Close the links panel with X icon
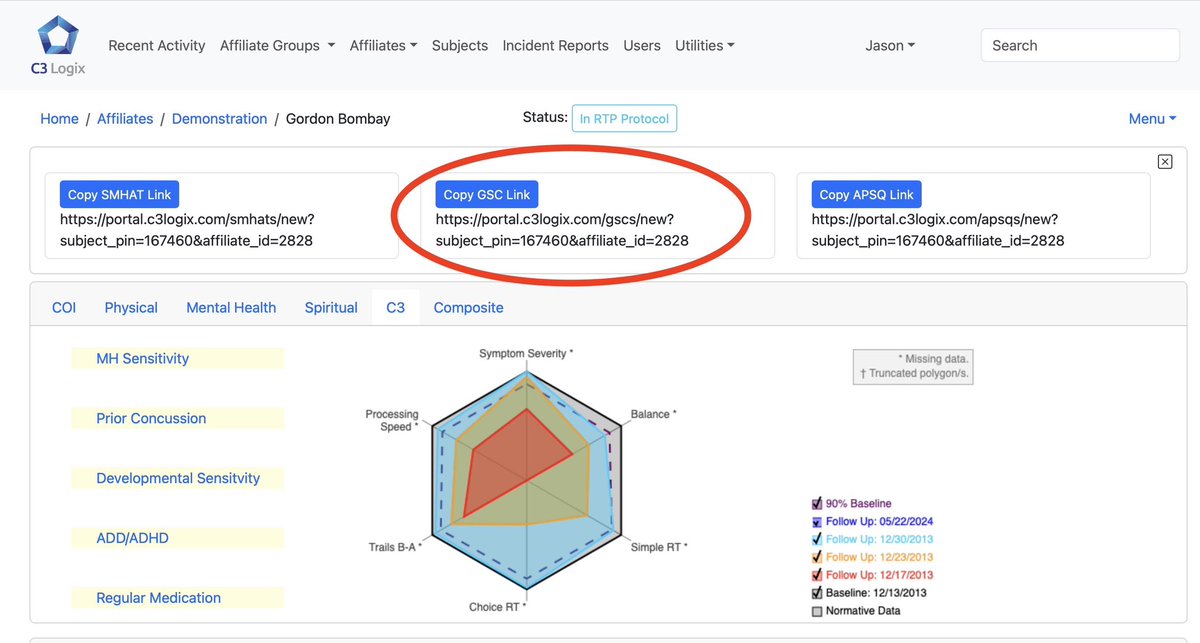1200x643 pixels. coord(1164,161)
